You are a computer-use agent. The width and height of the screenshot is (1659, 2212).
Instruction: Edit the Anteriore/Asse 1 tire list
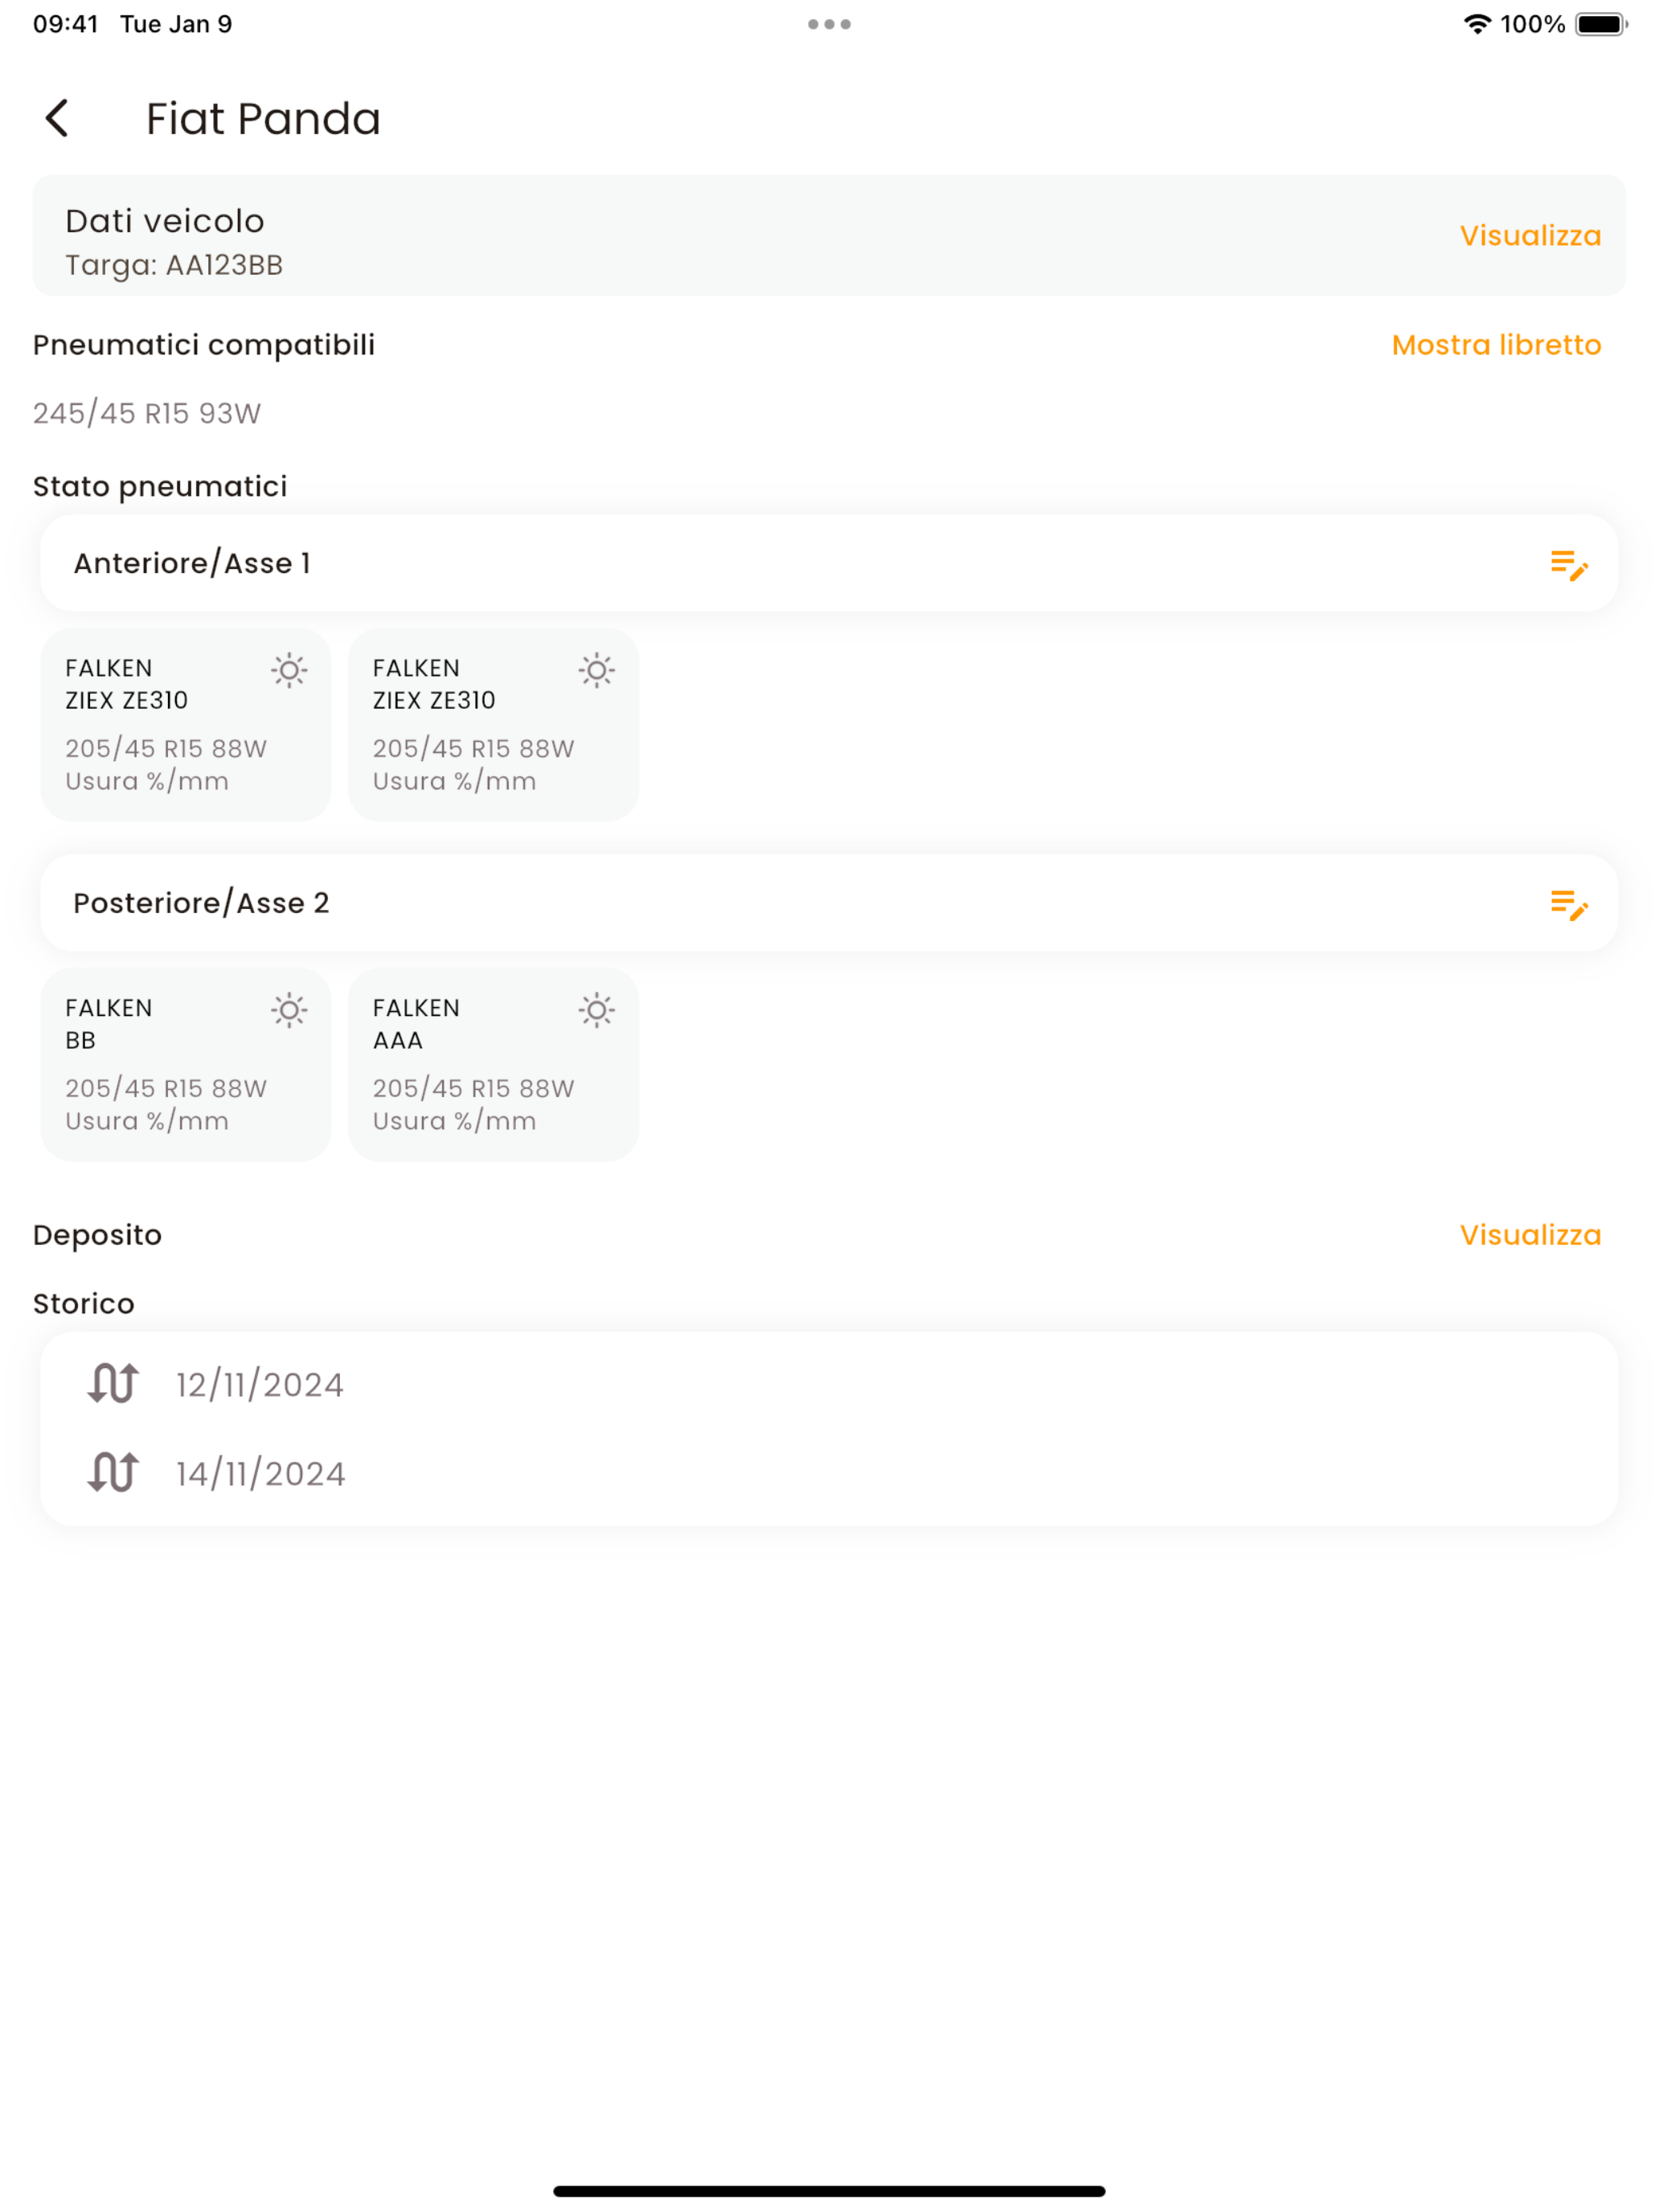(1568, 565)
